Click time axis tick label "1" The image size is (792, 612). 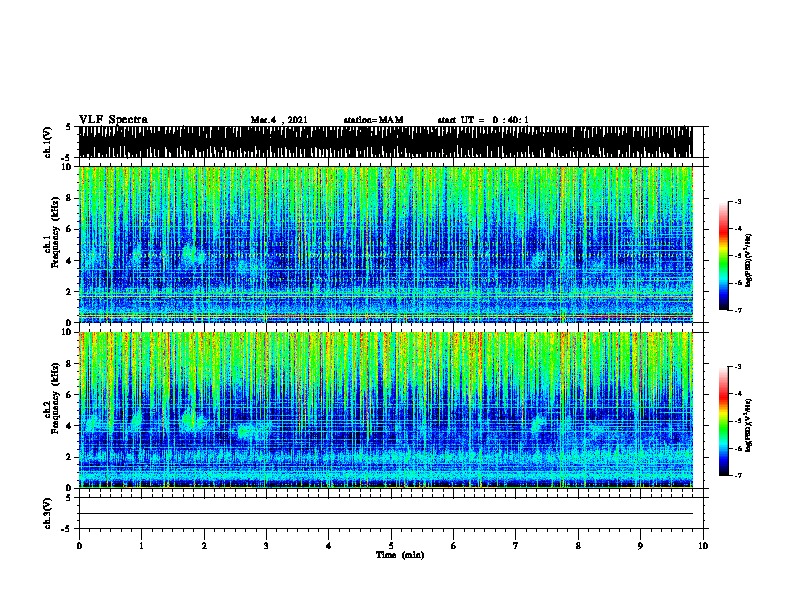141,545
